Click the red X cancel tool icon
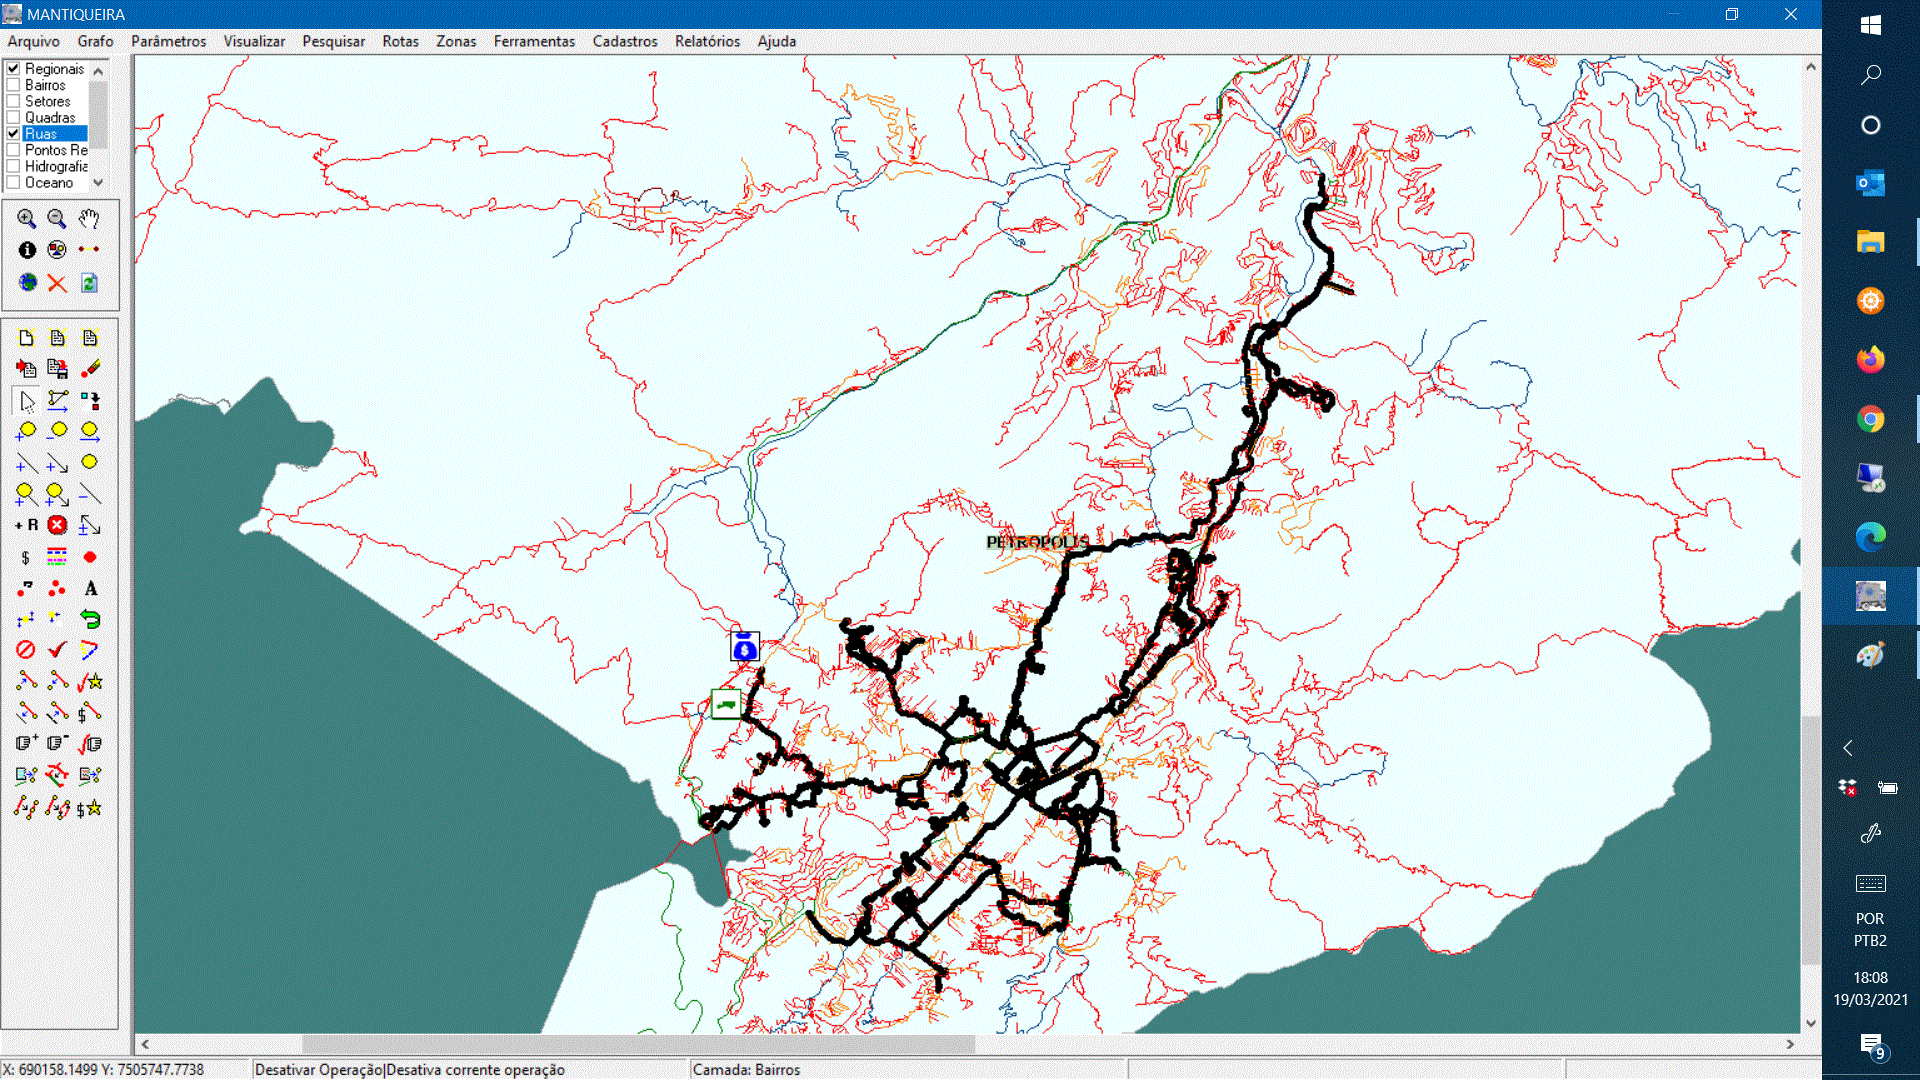The image size is (1920, 1080). [57, 283]
